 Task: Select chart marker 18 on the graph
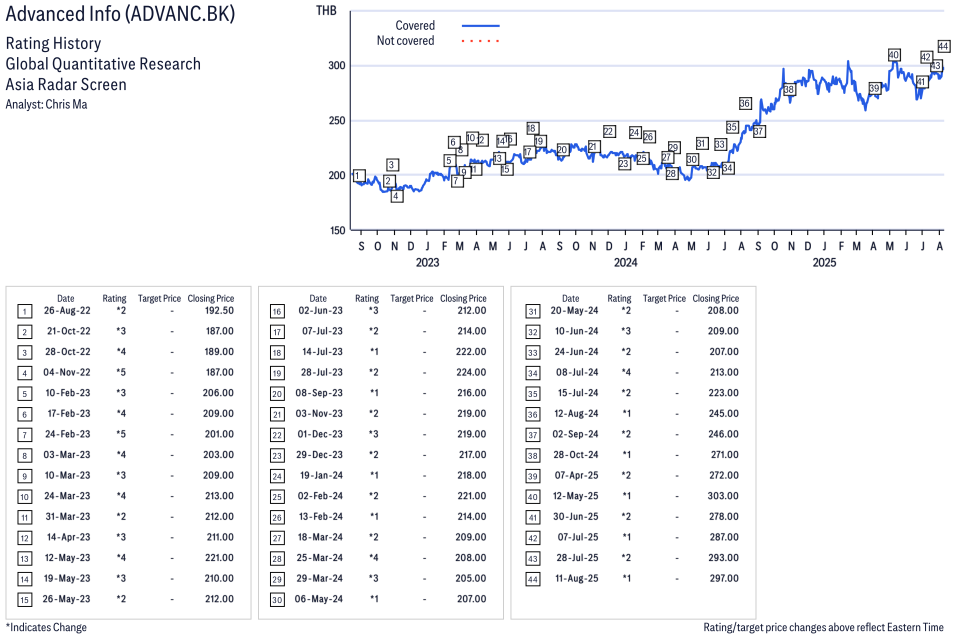tap(532, 129)
